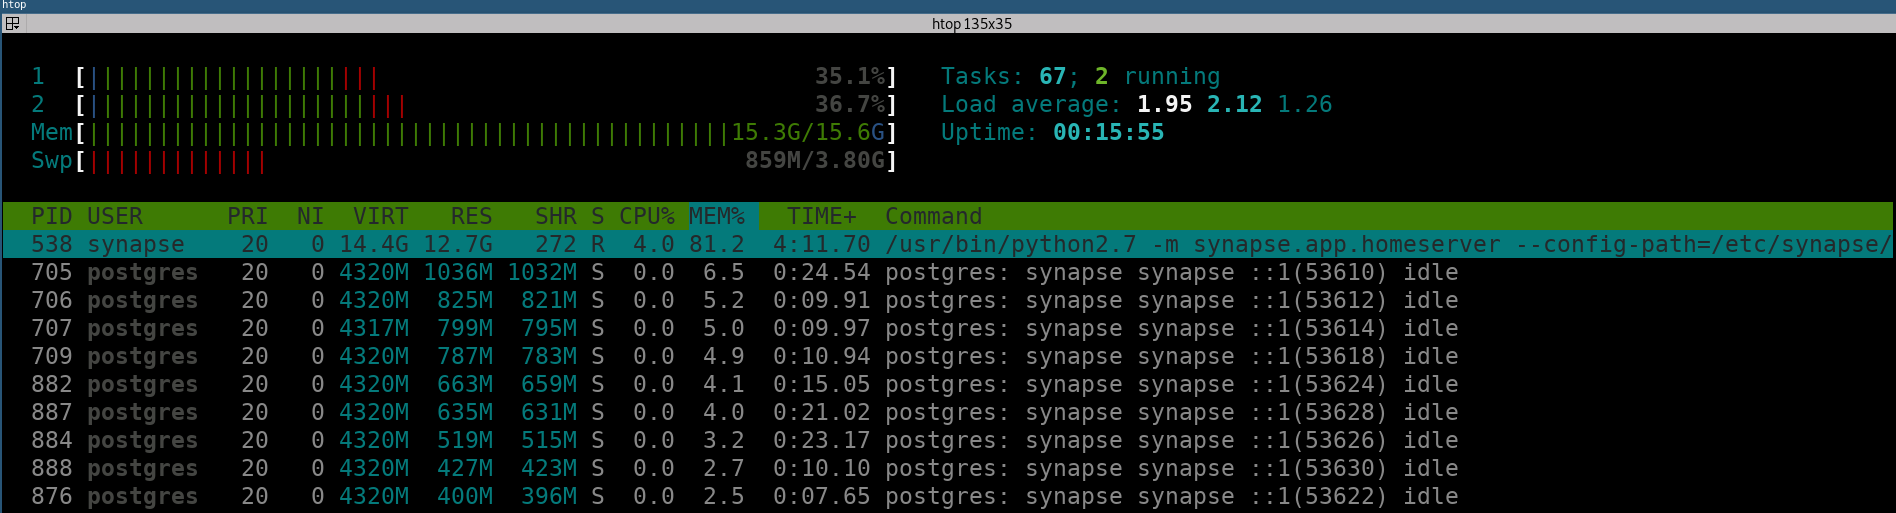Click the Command column header

[933, 216]
